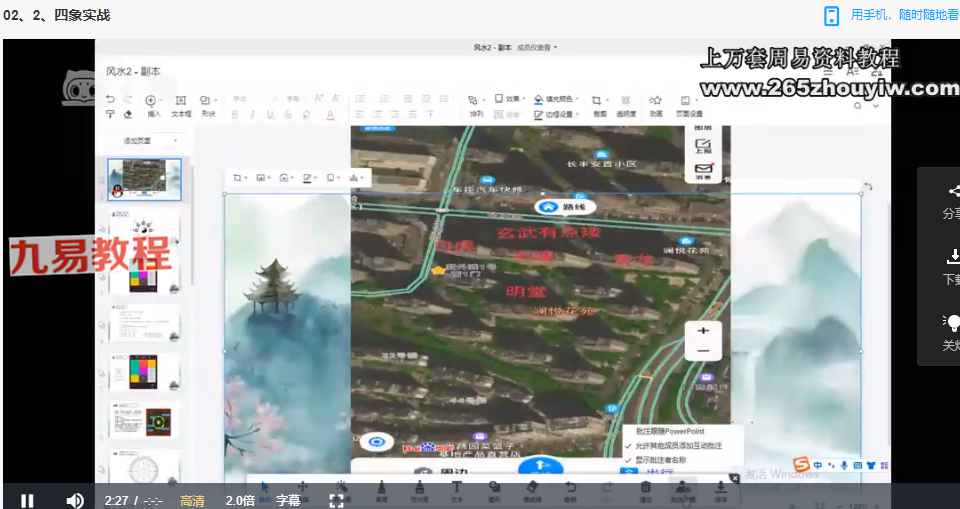Mute the video with the speaker icon
The image size is (960, 509).
click(x=74, y=500)
